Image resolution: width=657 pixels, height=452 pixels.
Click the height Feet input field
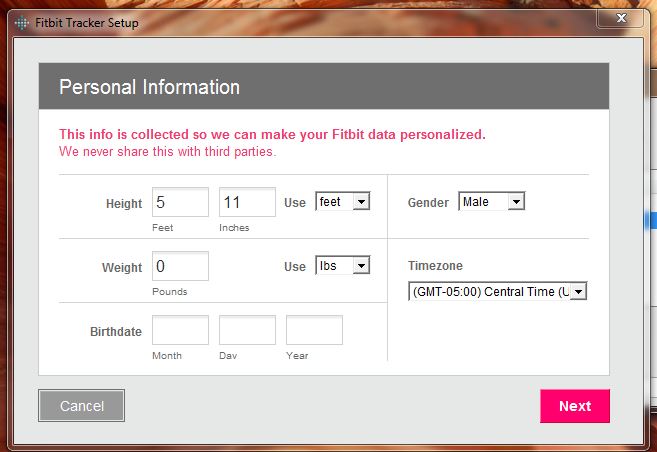point(180,202)
